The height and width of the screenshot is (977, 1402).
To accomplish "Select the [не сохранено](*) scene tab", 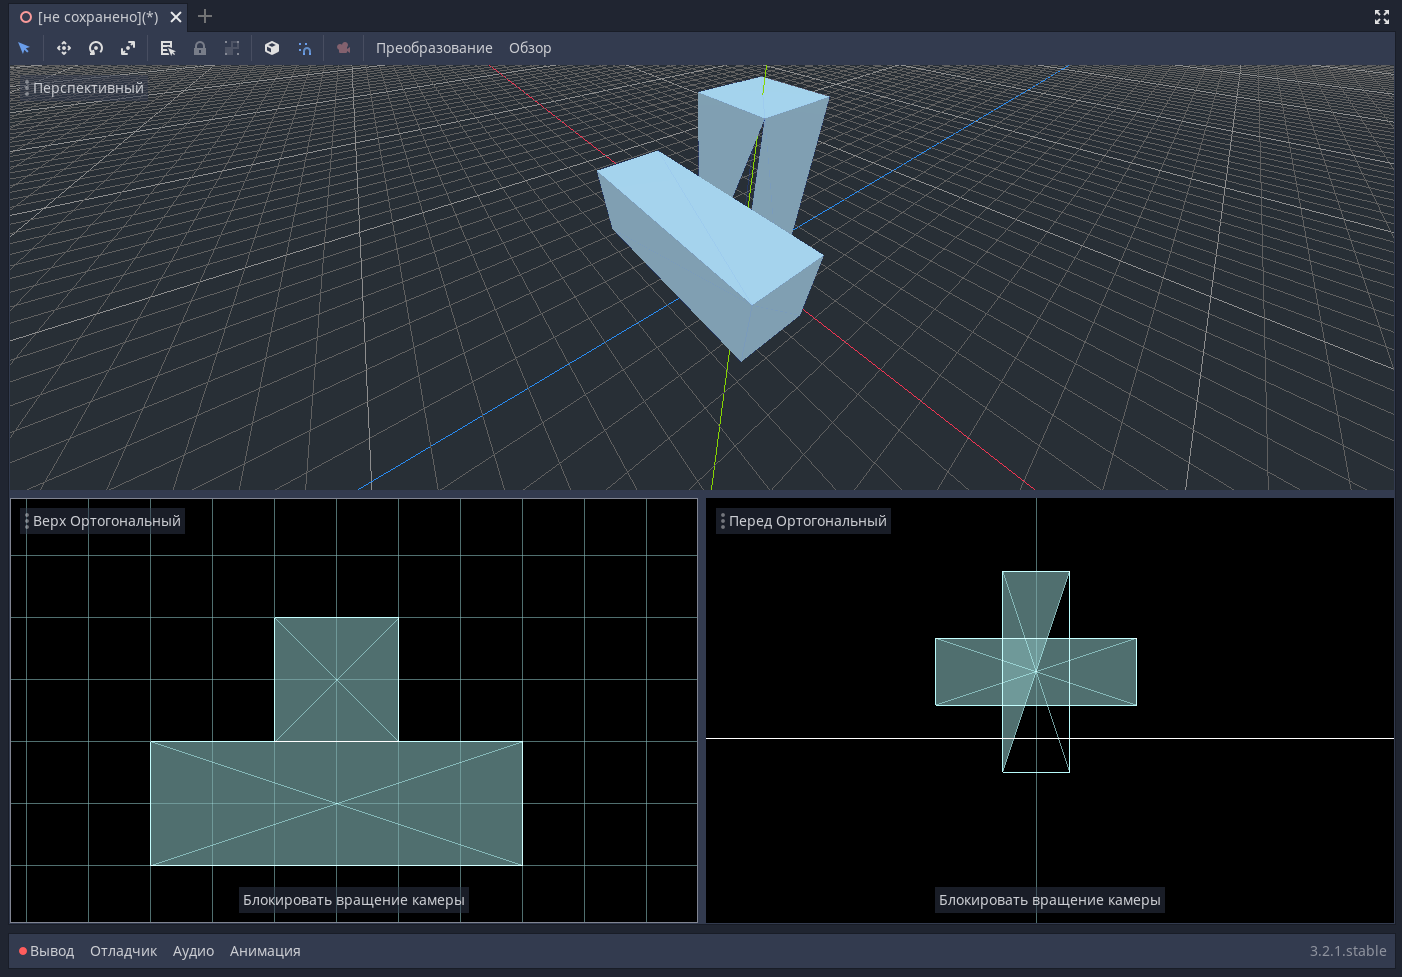I will pyautogui.click(x=98, y=17).
